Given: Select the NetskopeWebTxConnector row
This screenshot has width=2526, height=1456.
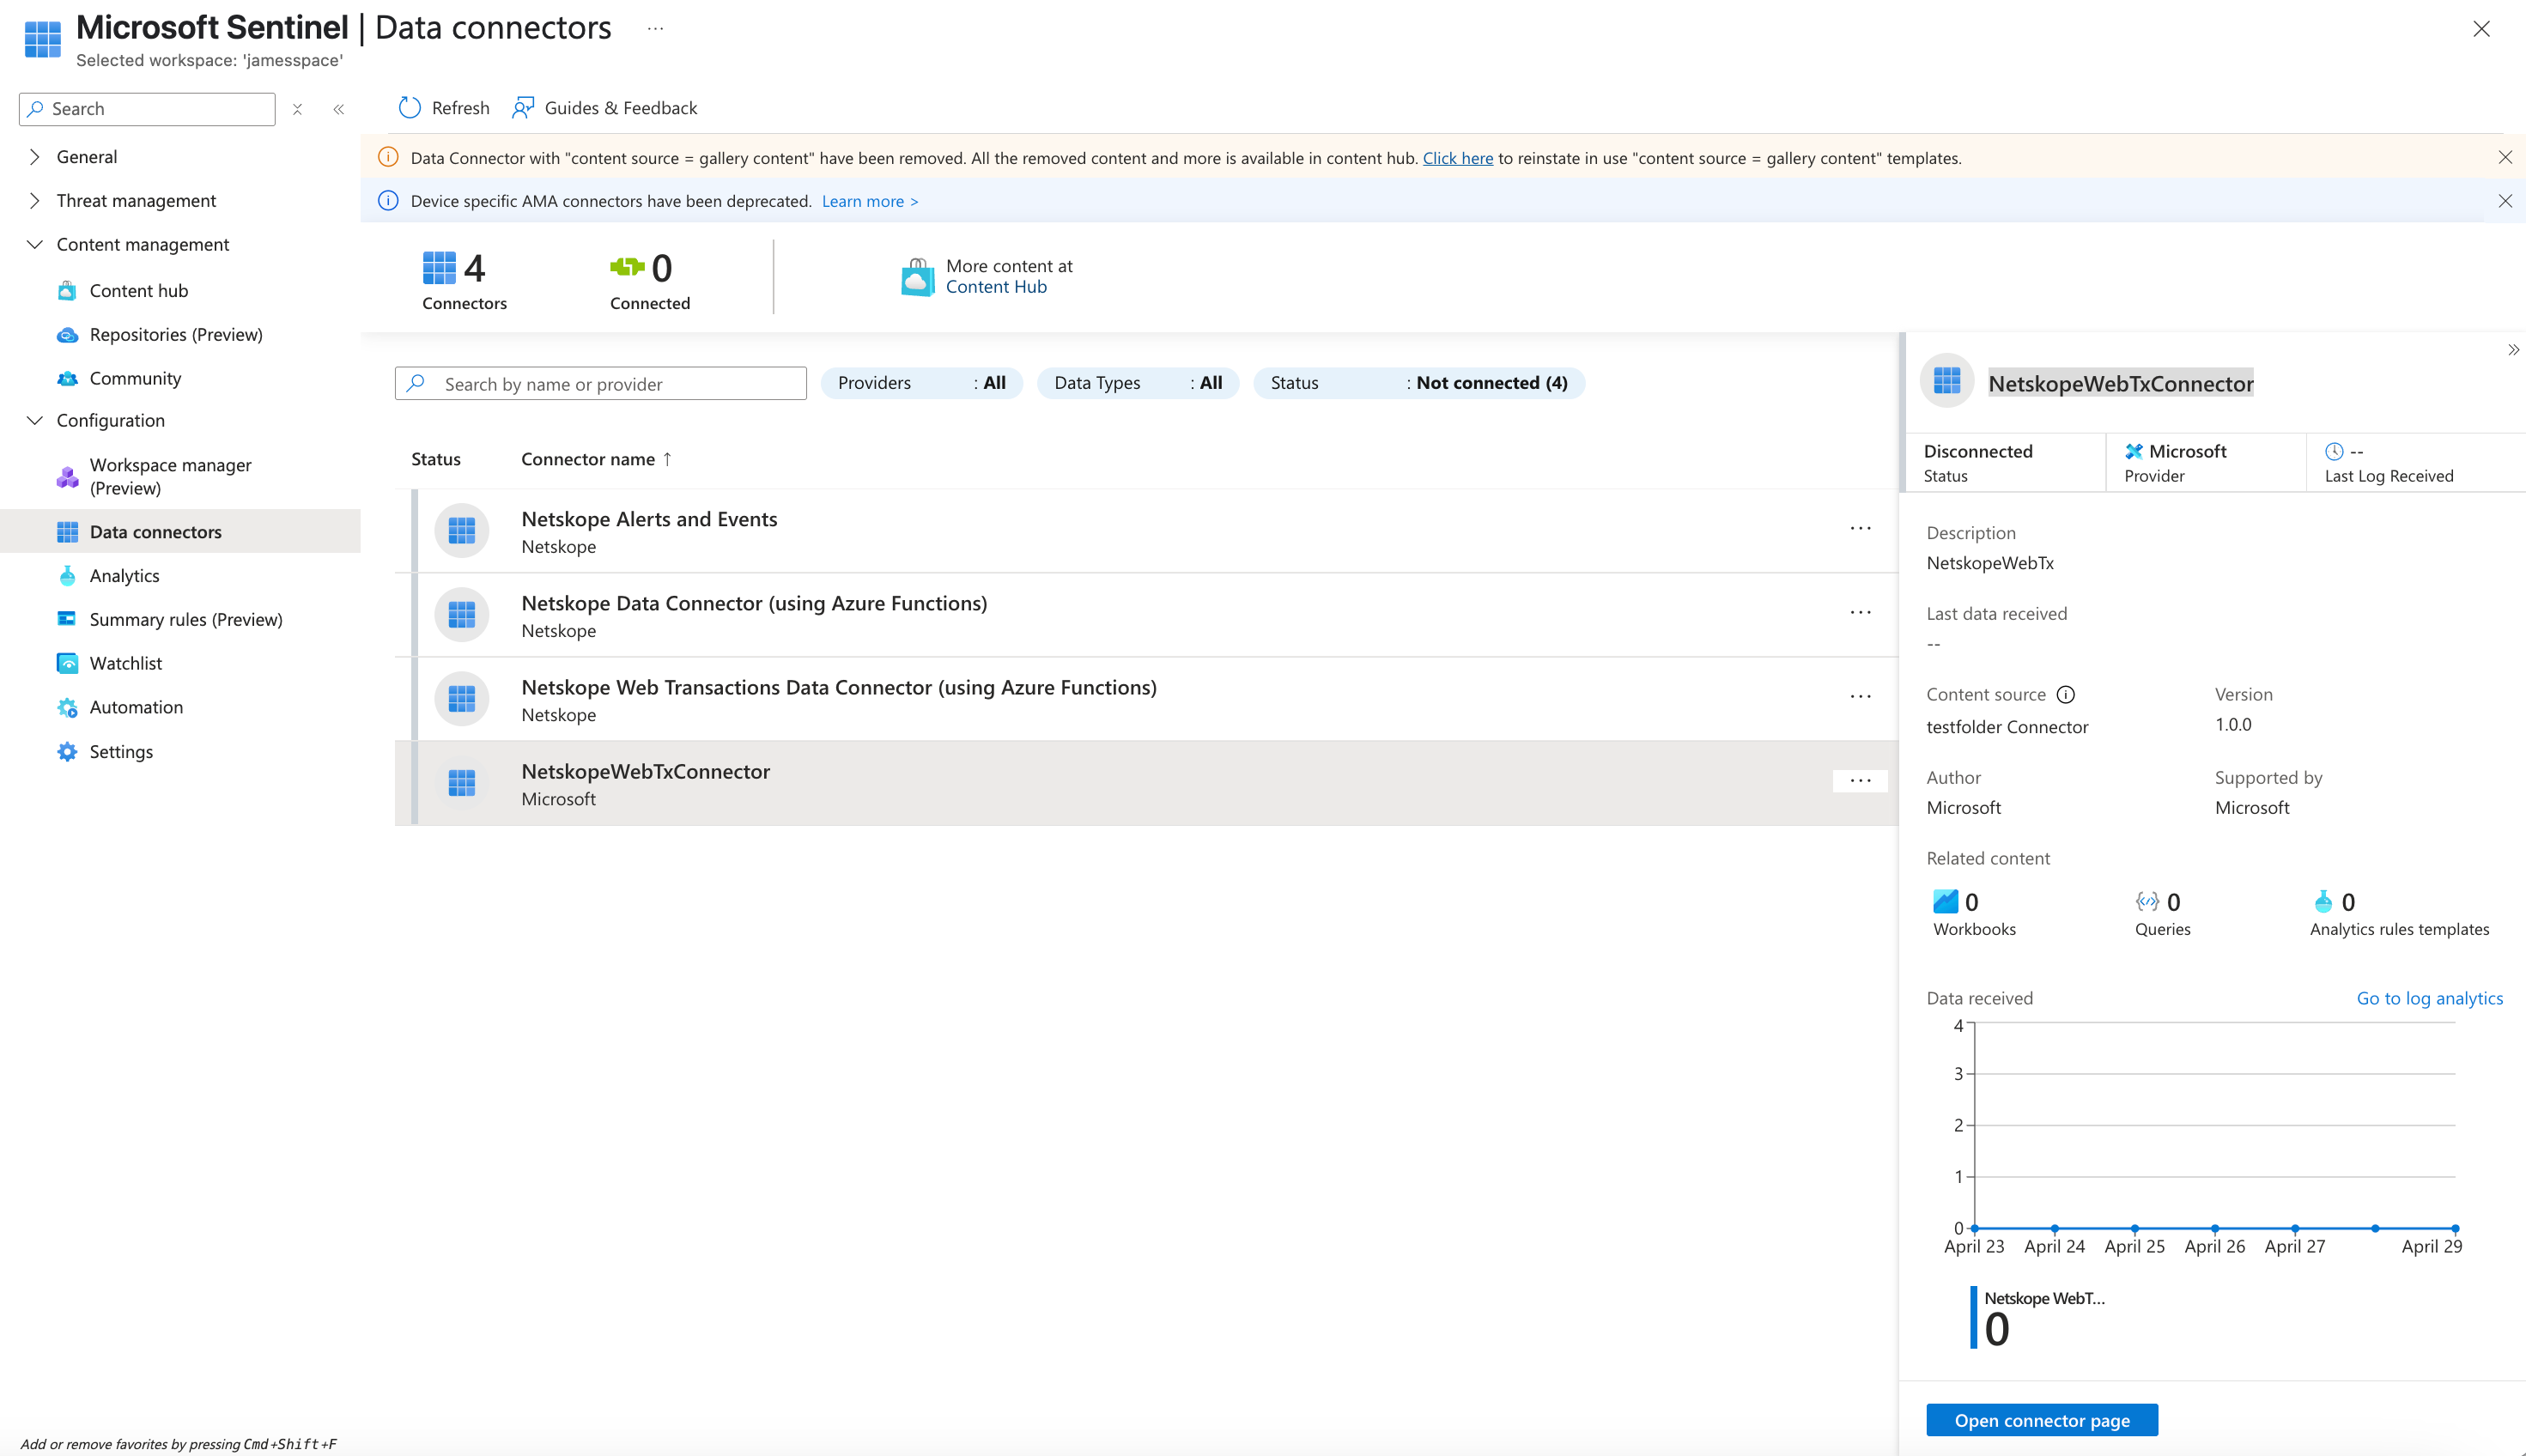Looking at the screenshot, I should coord(1146,783).
